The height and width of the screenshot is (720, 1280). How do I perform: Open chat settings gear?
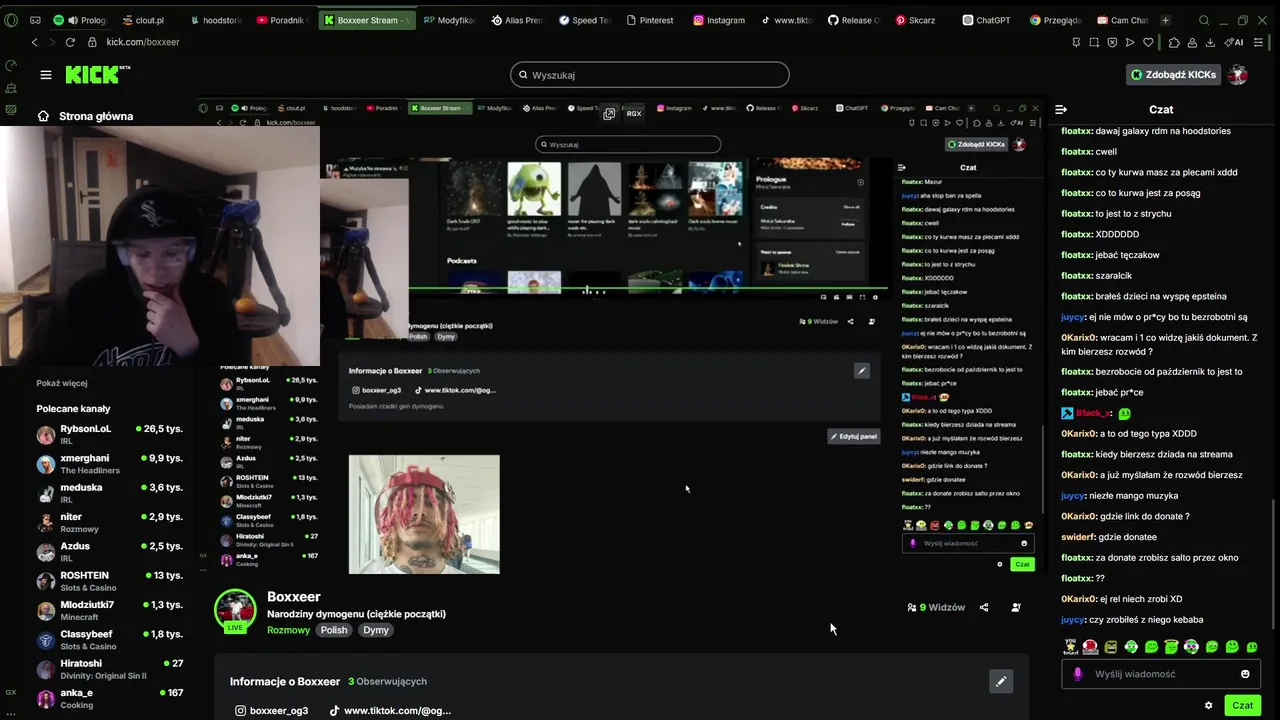pyautogui.click(x=1208, y=705)
